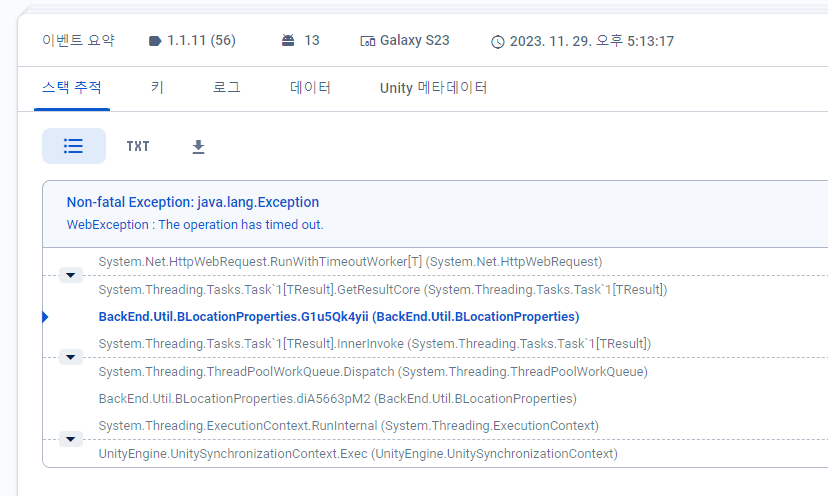Switch to TXT view of stack trace
Viewport: 828px width, 496px height.
point(138,146)
